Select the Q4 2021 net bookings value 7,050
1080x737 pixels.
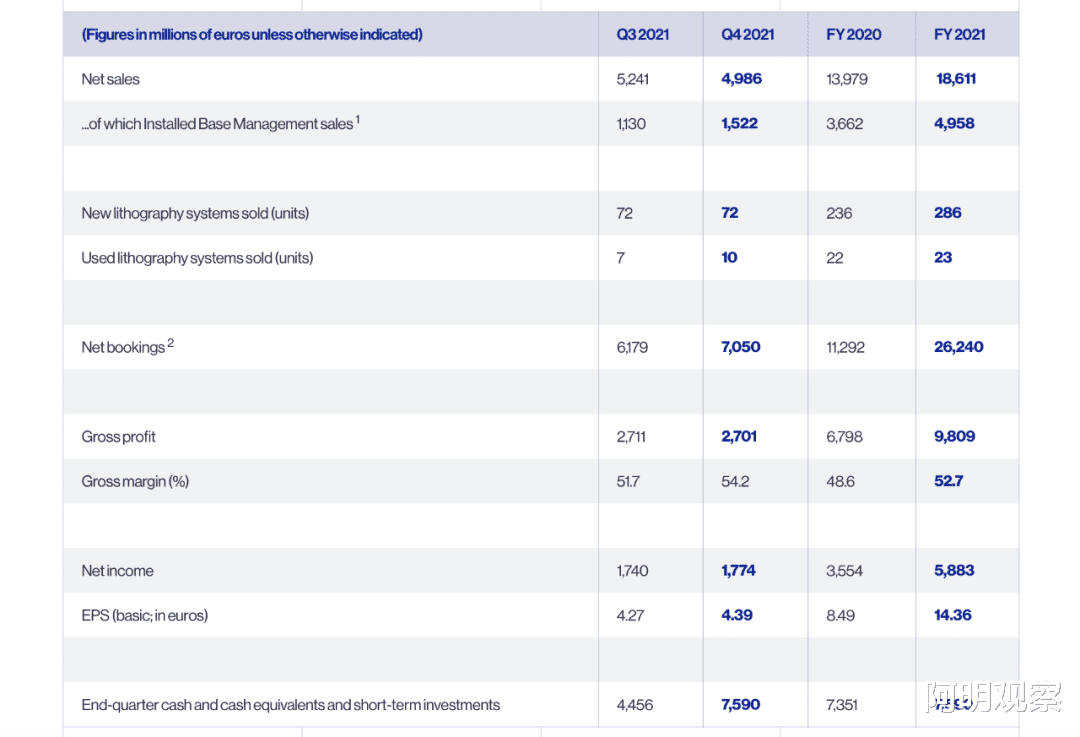[741, 347]
